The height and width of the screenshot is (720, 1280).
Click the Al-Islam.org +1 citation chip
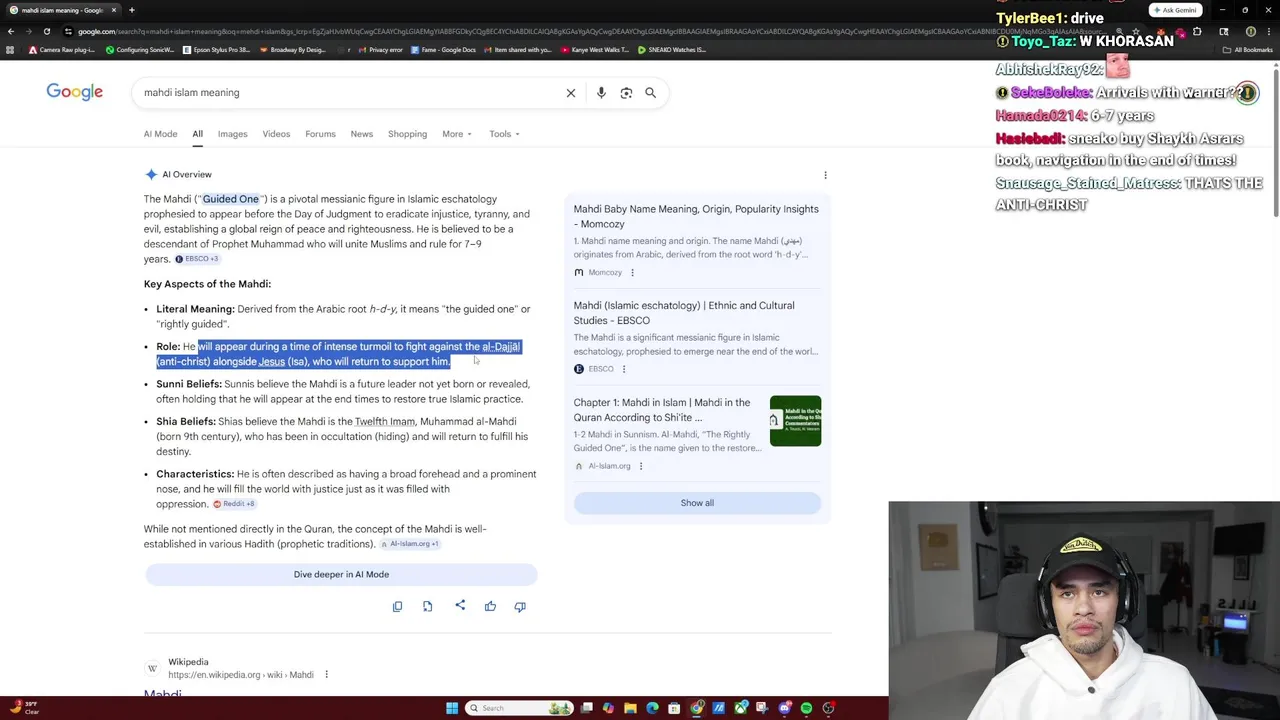(410, 544)
